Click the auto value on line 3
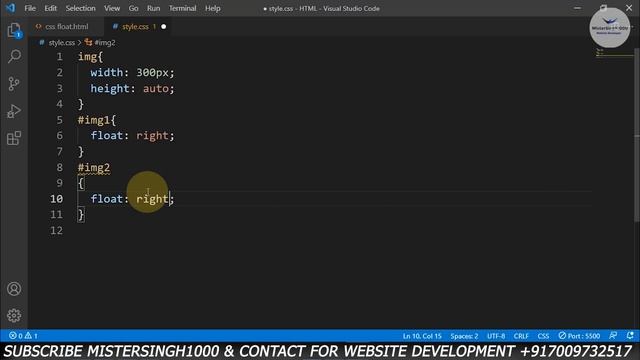Viewport: 640px width, 360px height. pyautogui.click(x=156, y=89)
